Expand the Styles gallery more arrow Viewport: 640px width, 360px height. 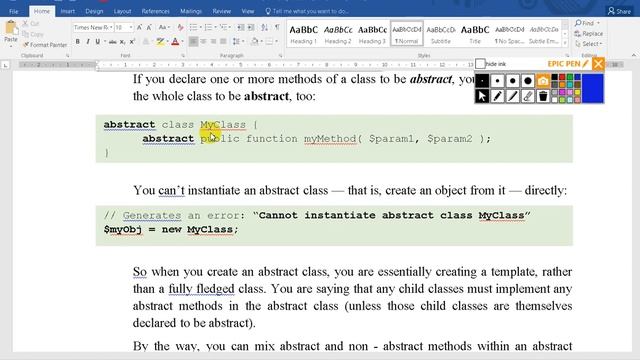point(565,42)
